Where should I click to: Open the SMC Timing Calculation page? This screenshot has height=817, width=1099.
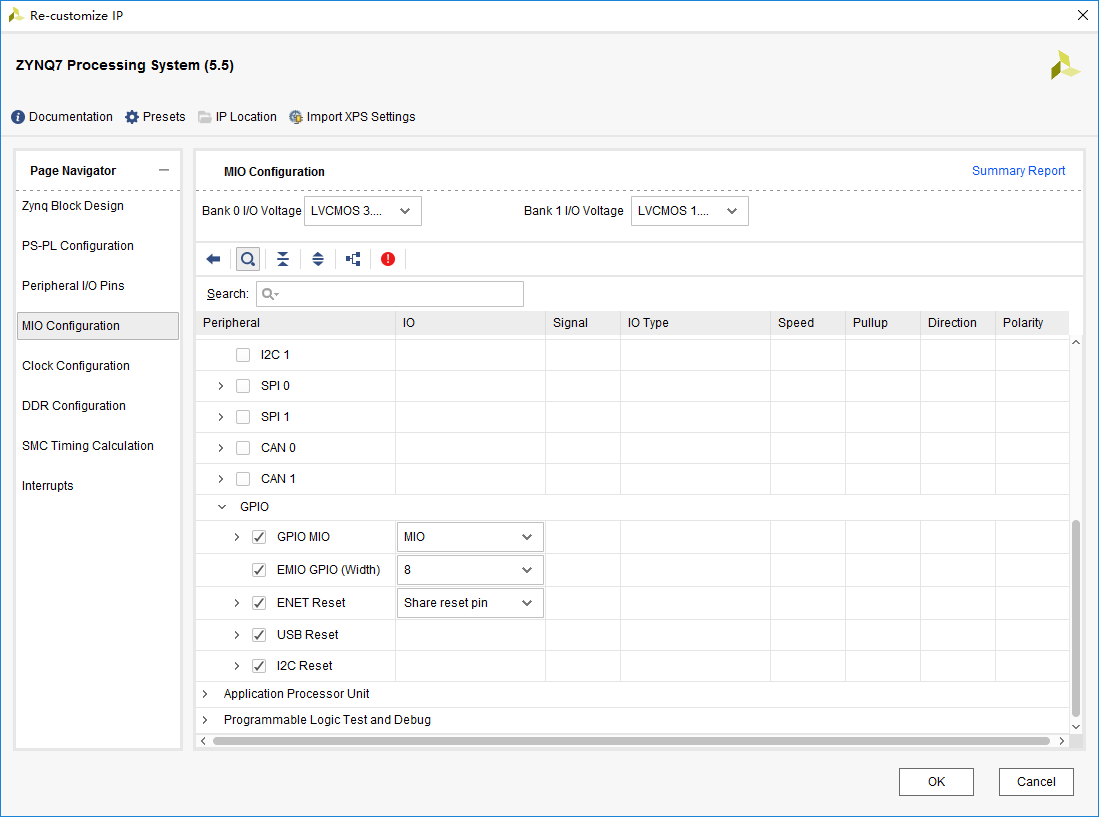[88, 446]
